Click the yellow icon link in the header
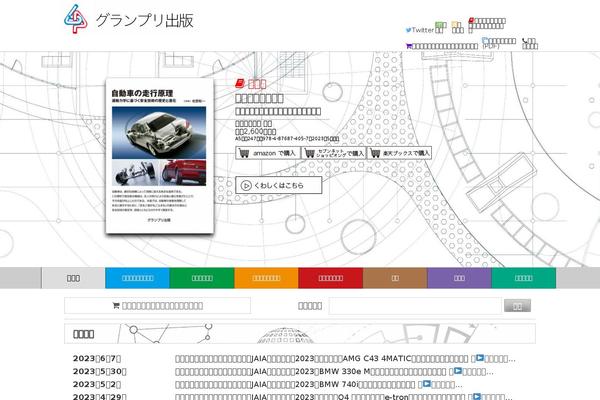Viewport: 600px width, 400px height. [x=457, y=27]
